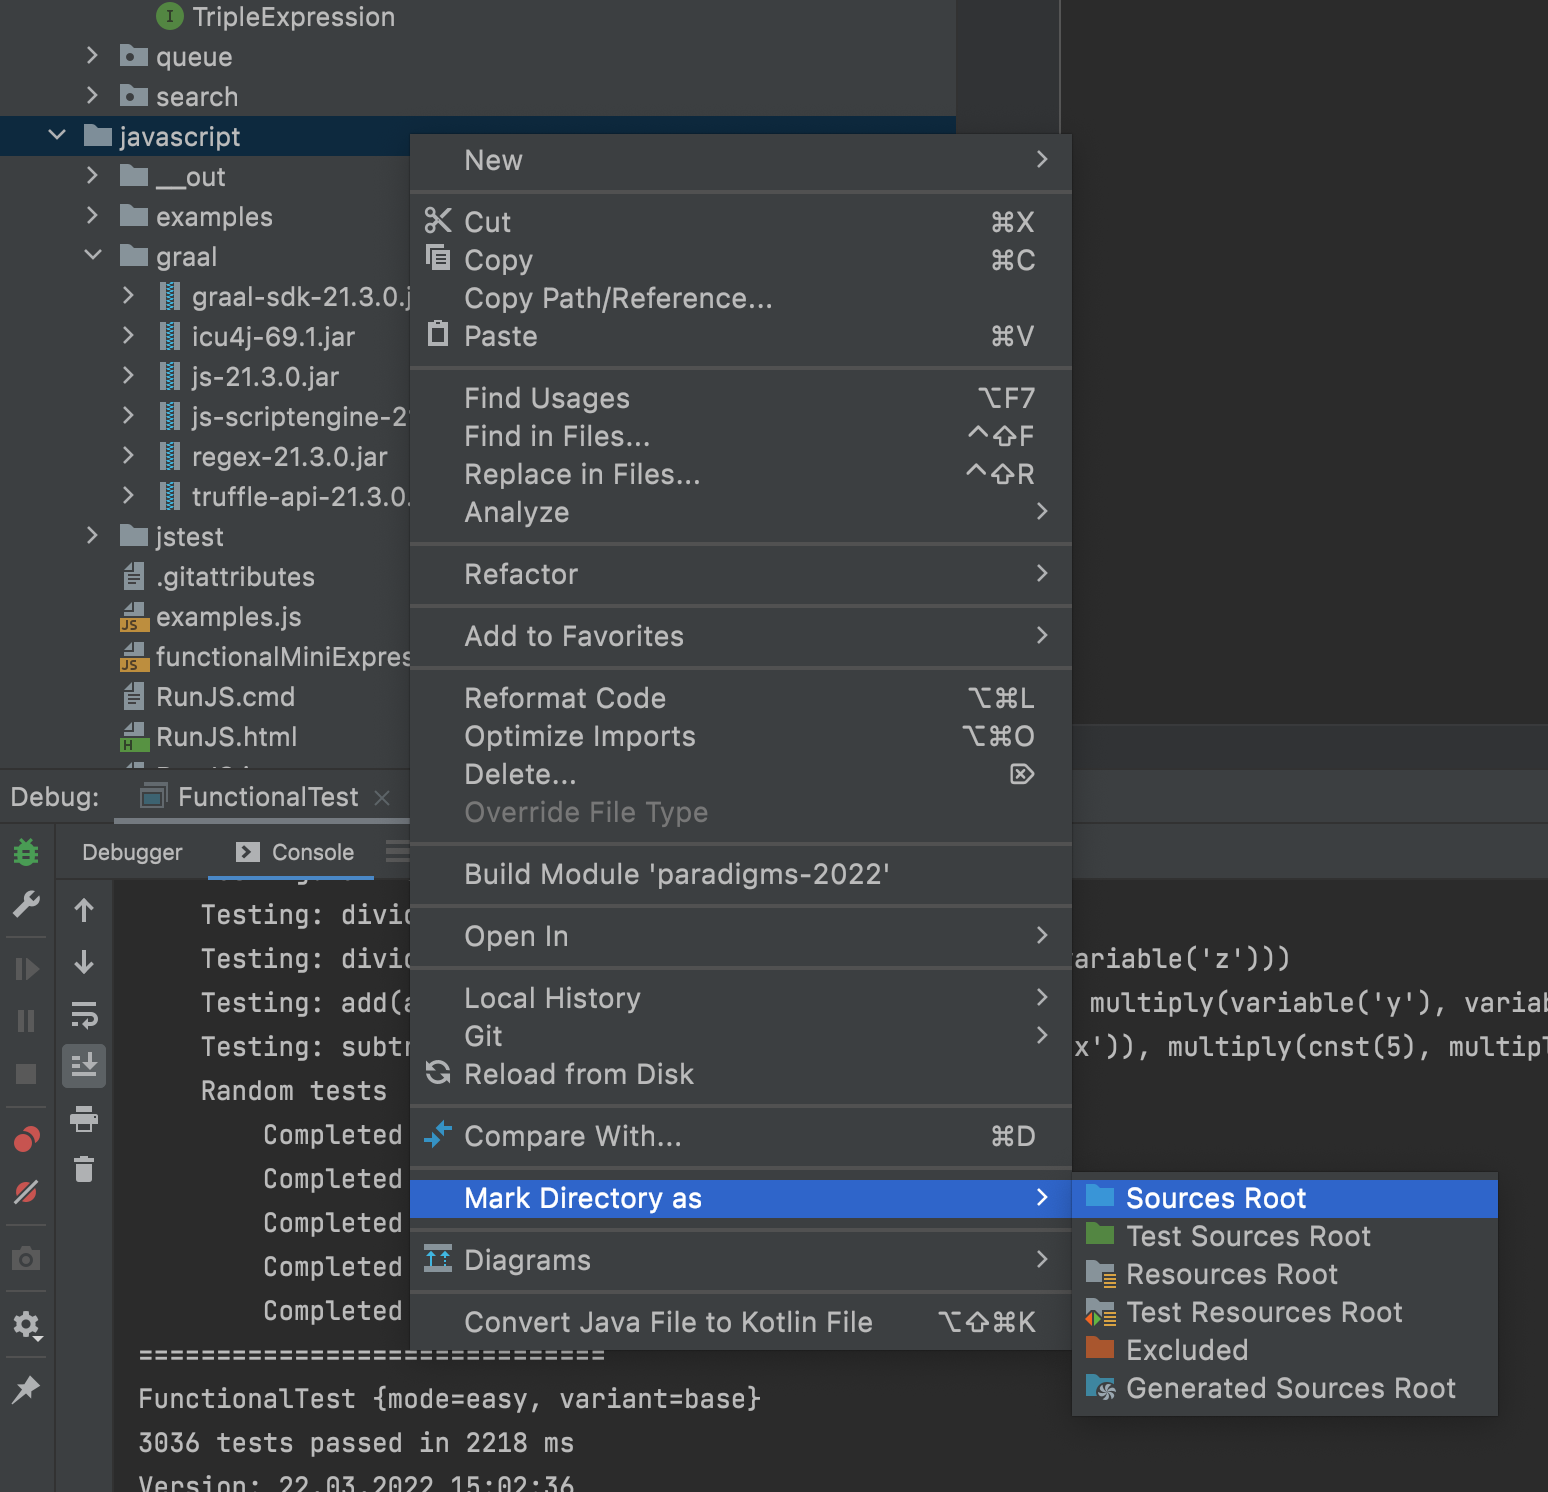This screenshot has height=1492, width=1548.
Task: Click the blue Sources Root folder icon
Action: (x=1100, y=1196)
